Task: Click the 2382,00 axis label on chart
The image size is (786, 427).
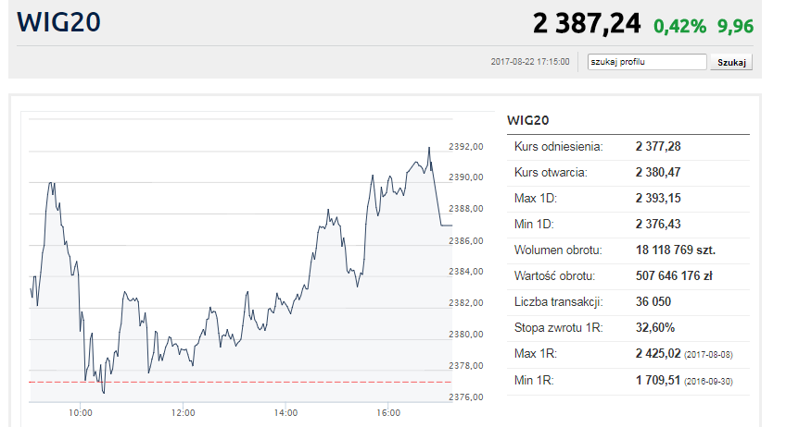Action: pyautogui.click(x=466, y=303)
